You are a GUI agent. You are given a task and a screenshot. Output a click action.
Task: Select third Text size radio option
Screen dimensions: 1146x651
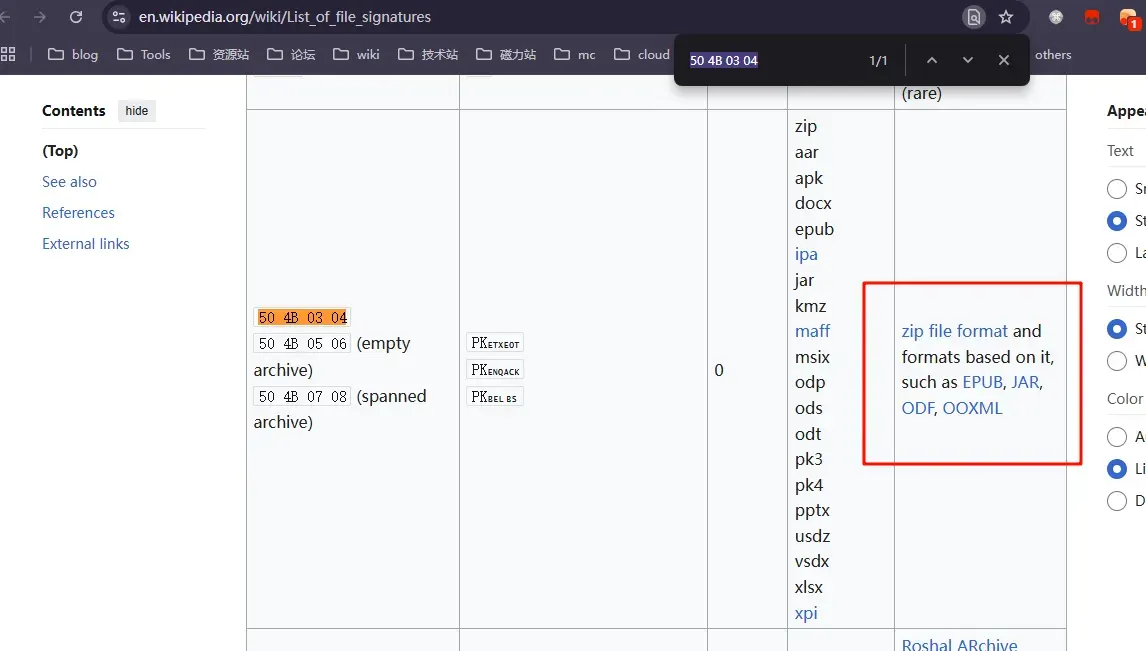(1117, 253)
